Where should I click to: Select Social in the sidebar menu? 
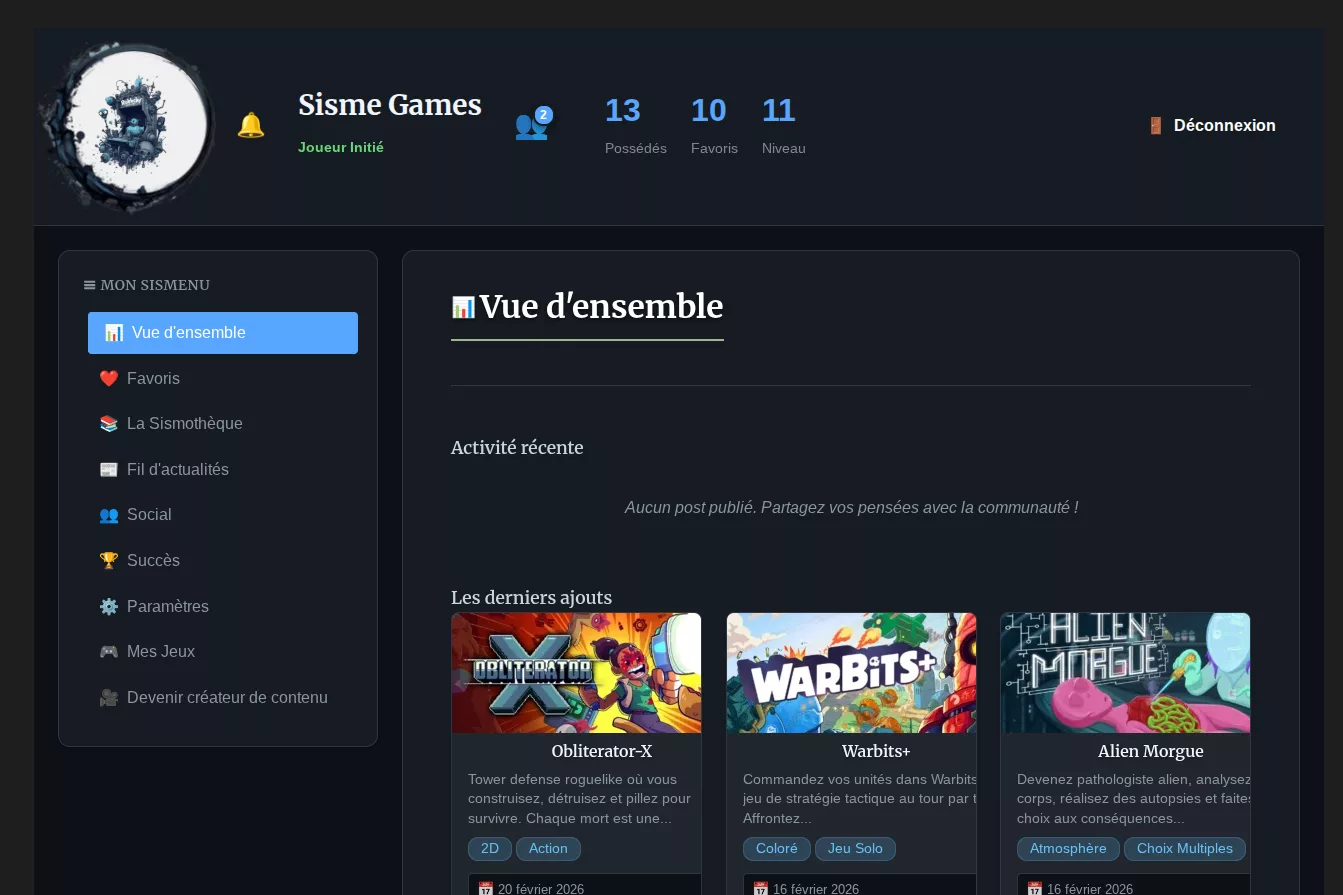click(149, 514)
